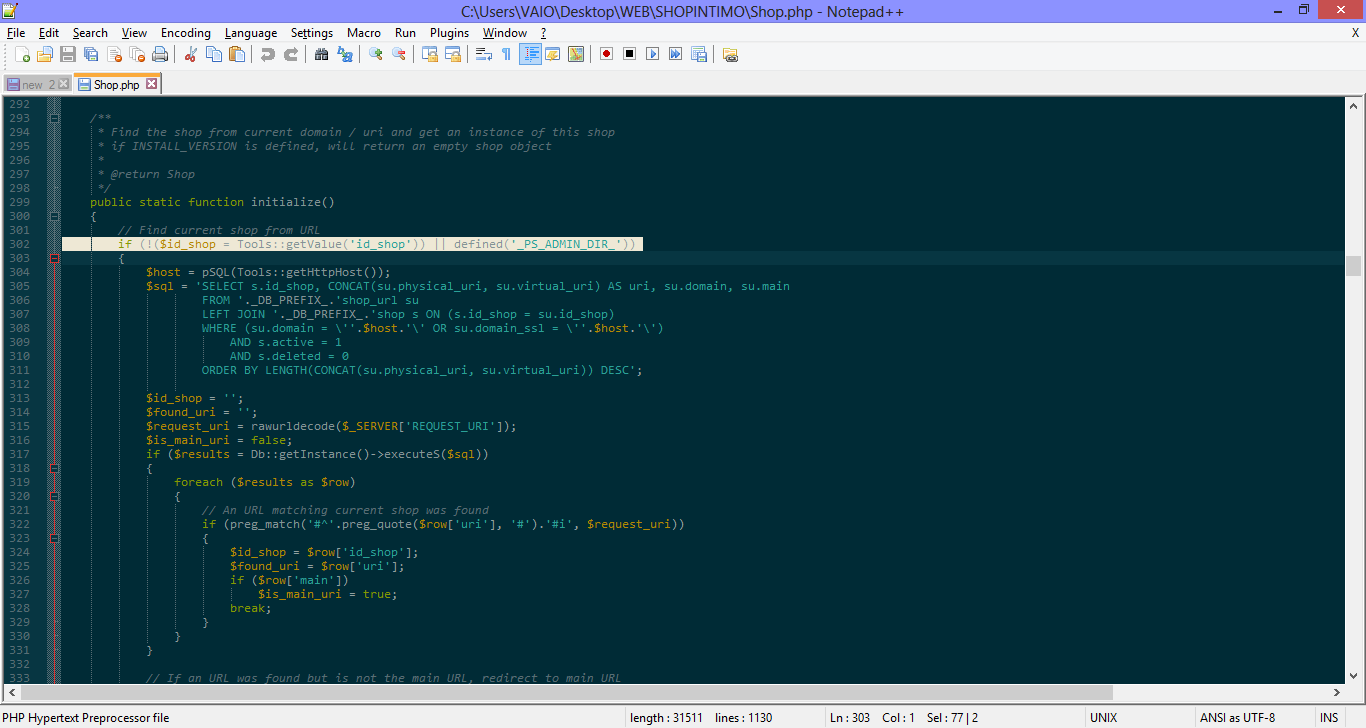Collapse the foreach fold marker at line 320
Viewport: 1366px width, 728px height.
(55, 496)
